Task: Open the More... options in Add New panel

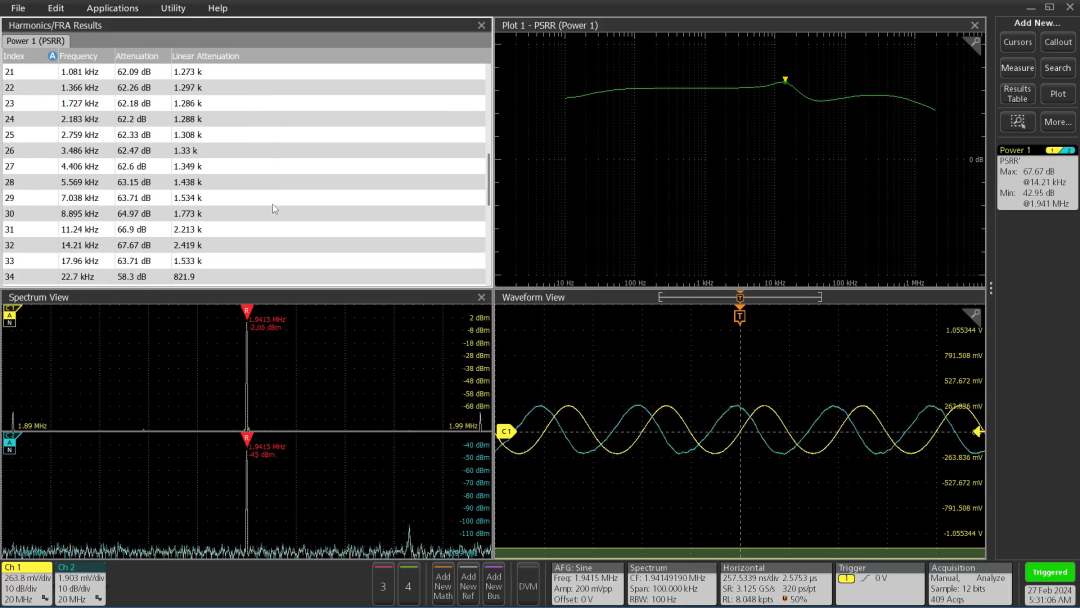Action: click(x=1057, y=121)
